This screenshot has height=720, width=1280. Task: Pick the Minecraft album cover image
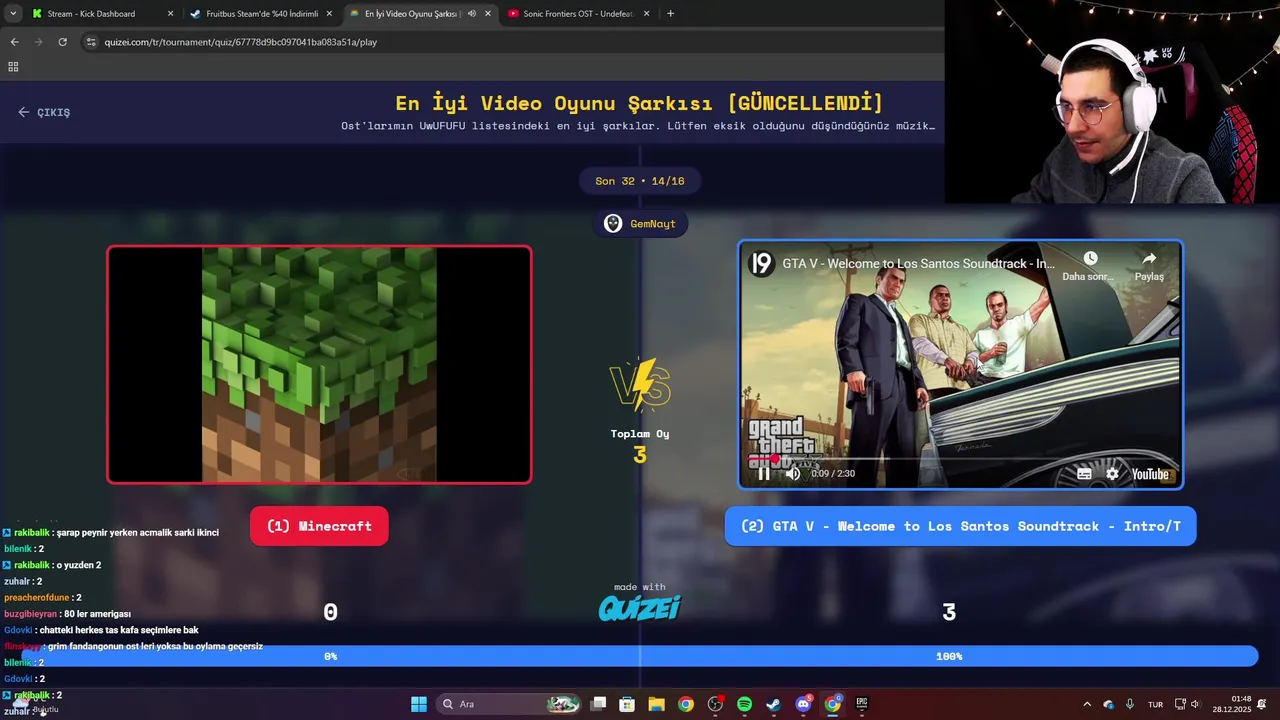click(319, 365)
